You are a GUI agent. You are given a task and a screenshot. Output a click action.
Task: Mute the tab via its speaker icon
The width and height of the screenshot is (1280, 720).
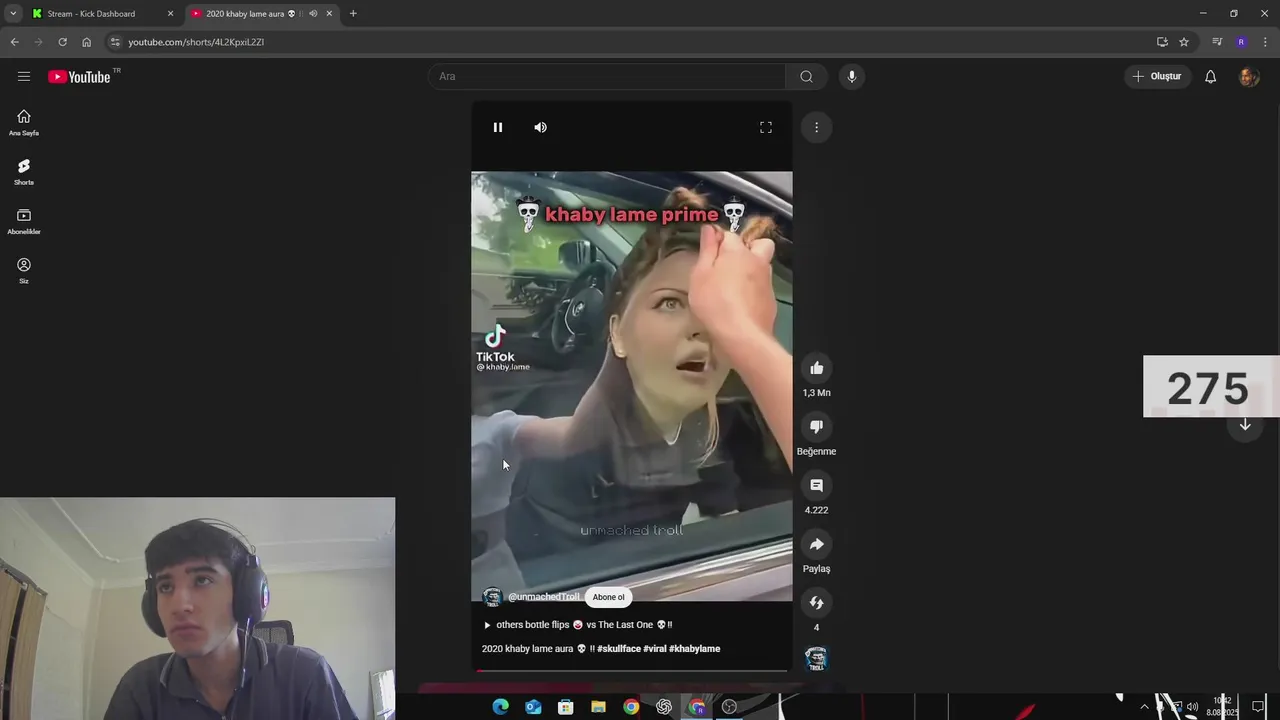313,14
